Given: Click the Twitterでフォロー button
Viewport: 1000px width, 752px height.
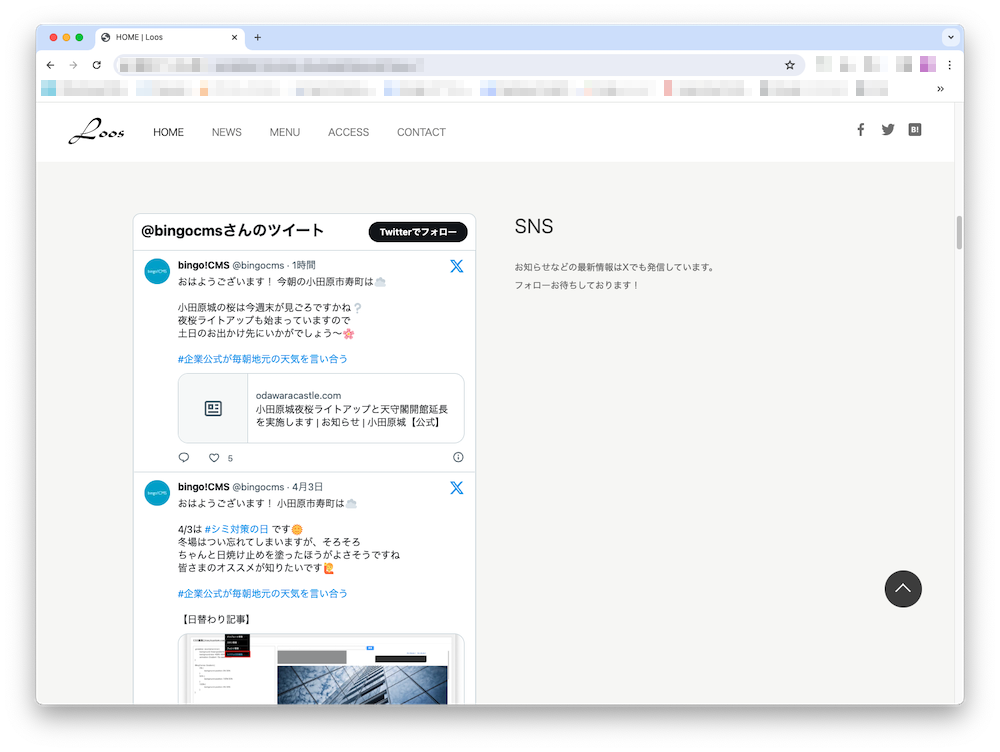Looking at the screenshot, I should 418,232.
